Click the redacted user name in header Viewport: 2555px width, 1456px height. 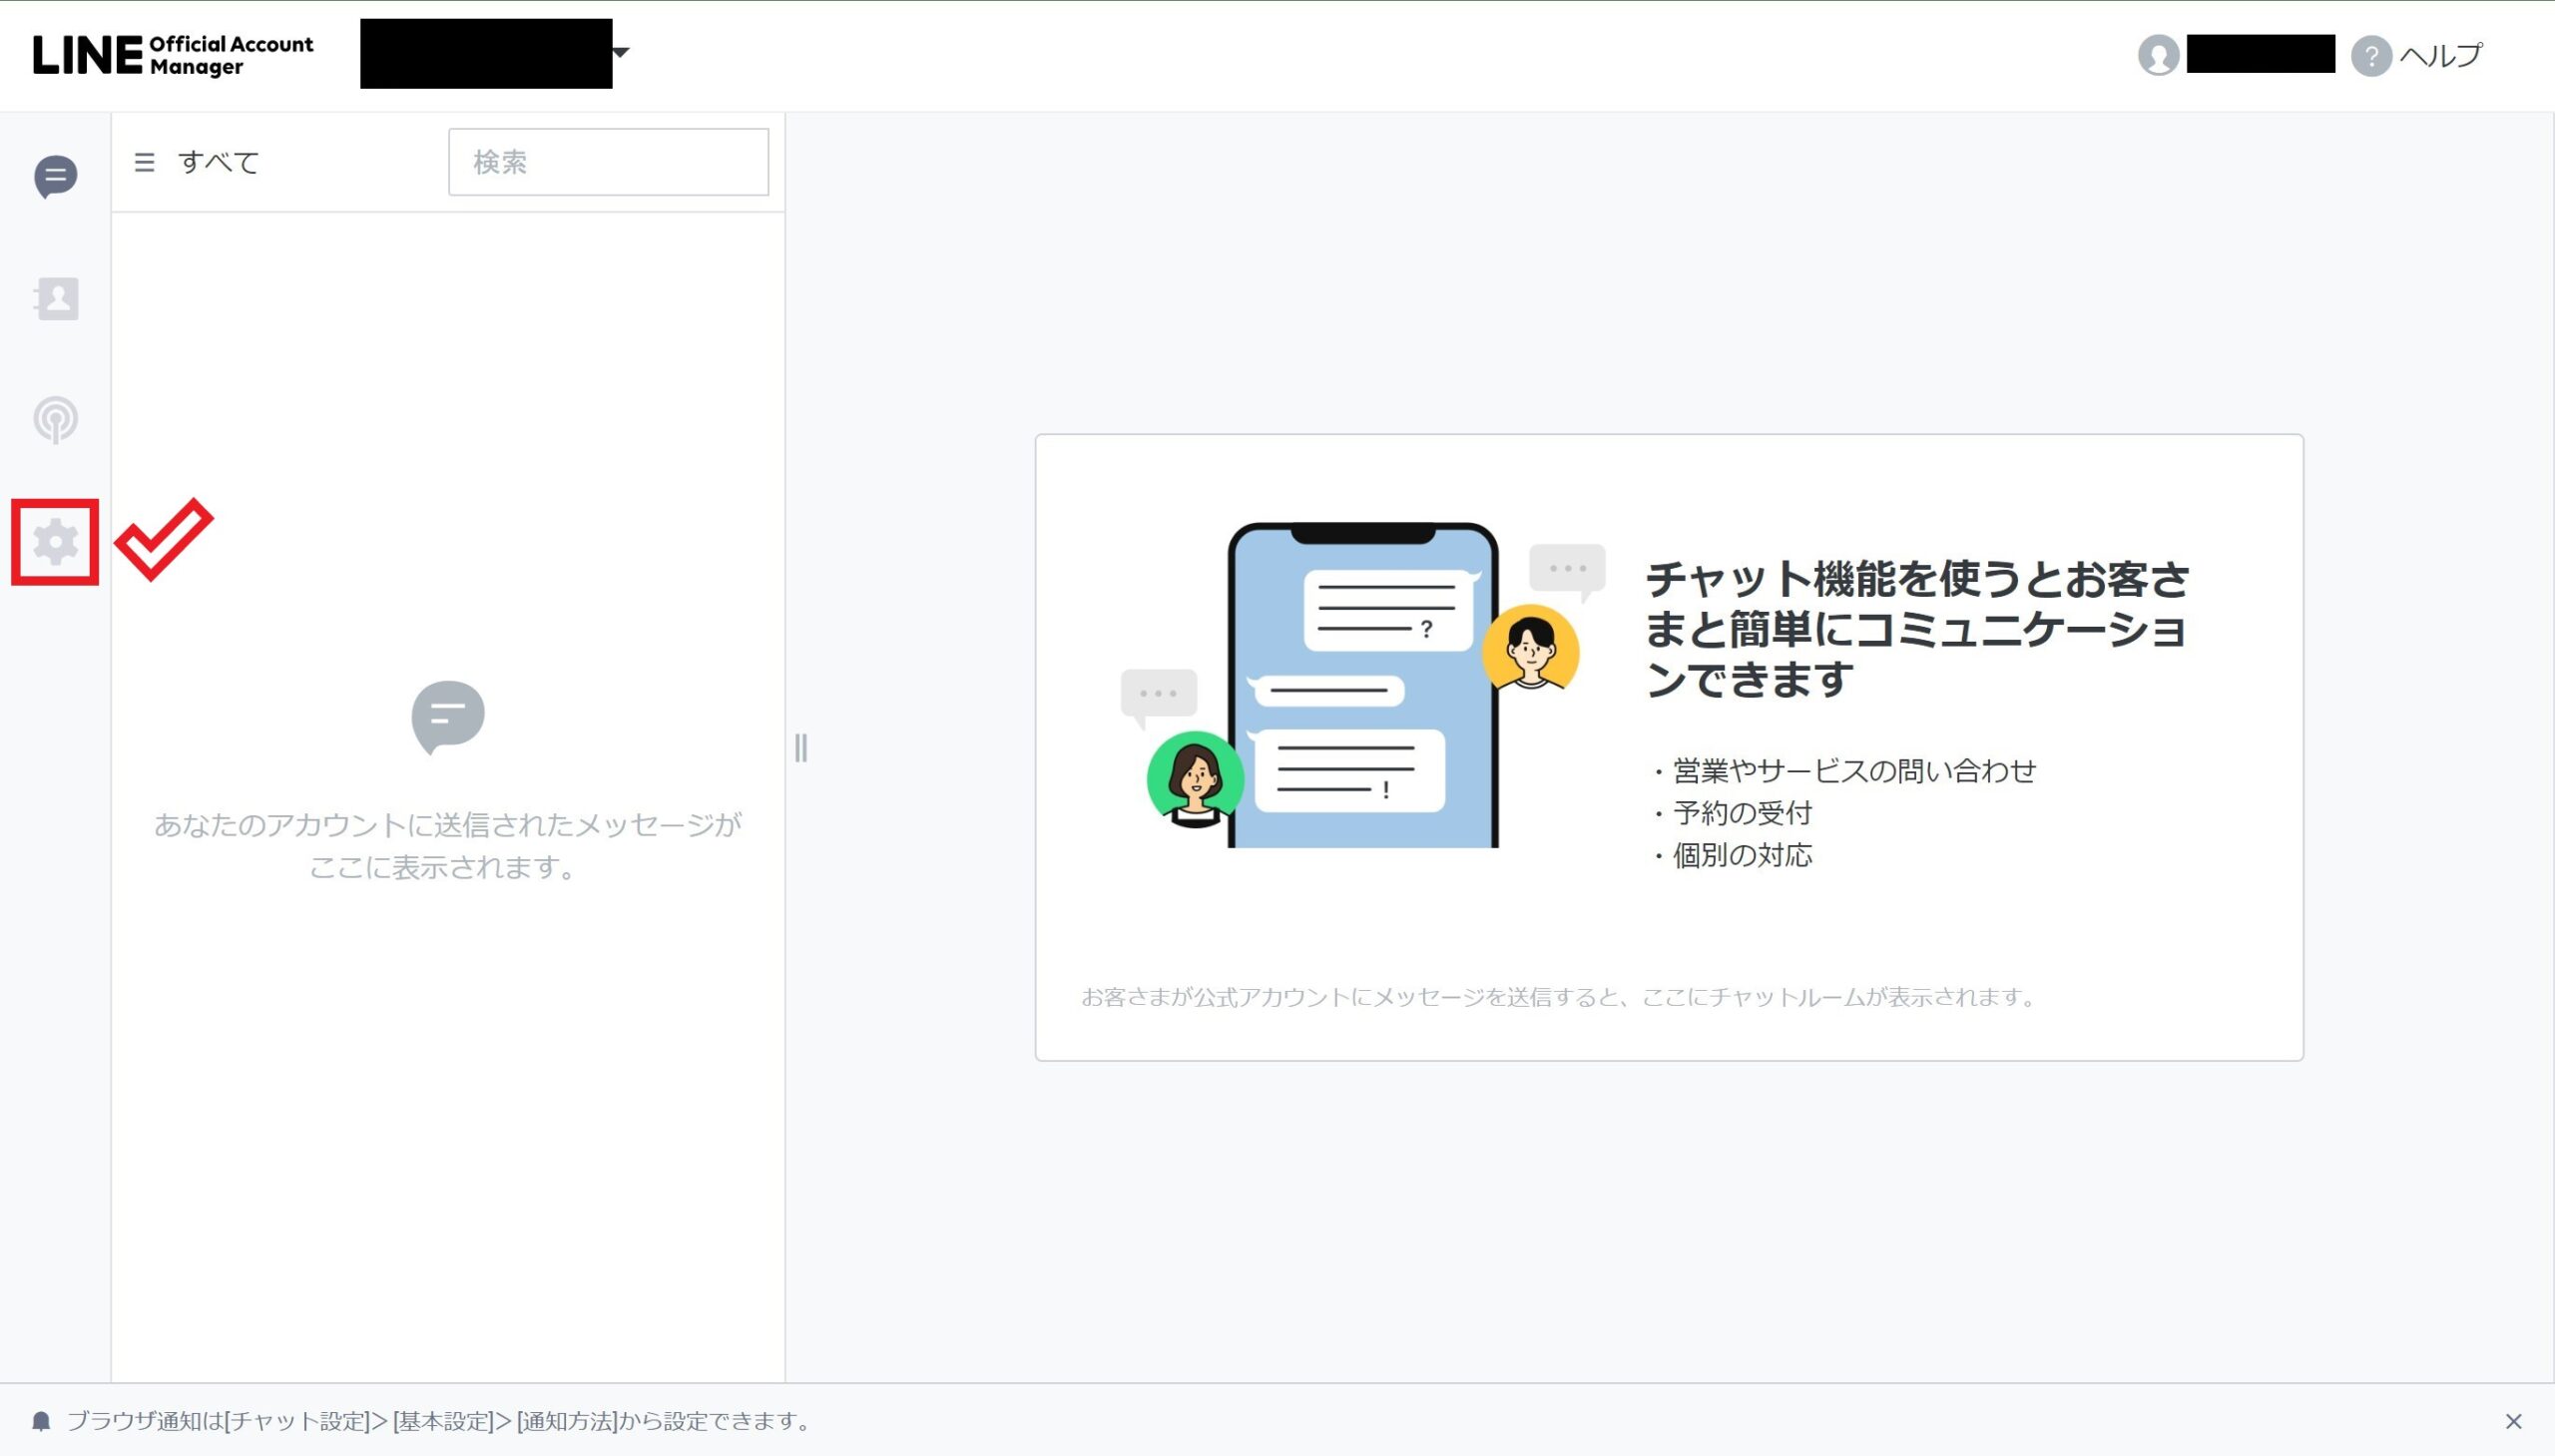[x=2260, y=54]
